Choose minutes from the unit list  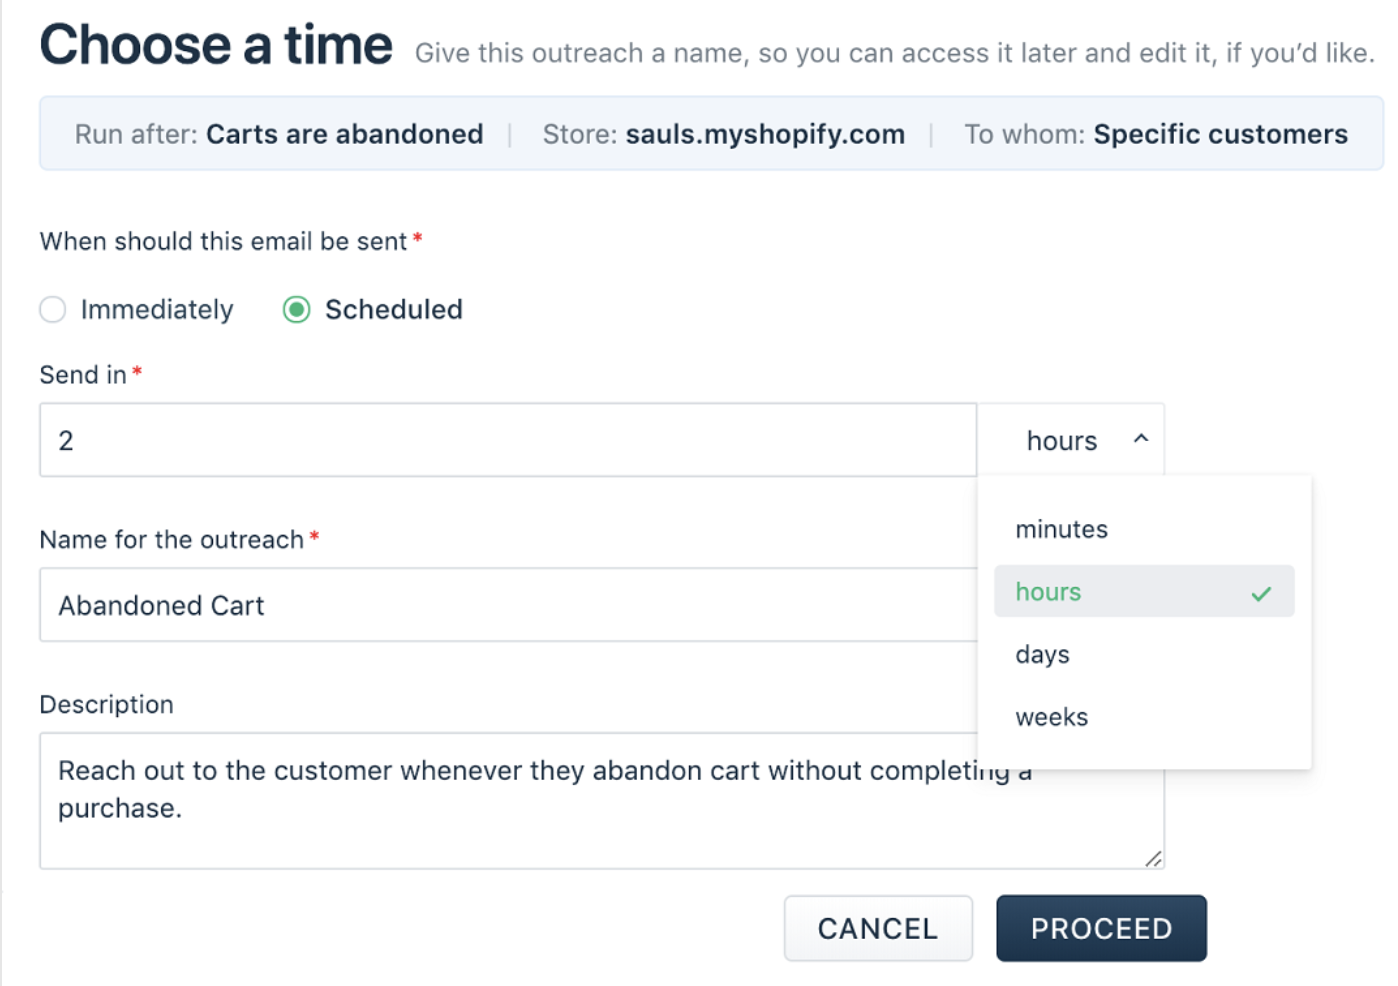(x=1144, y=529)
